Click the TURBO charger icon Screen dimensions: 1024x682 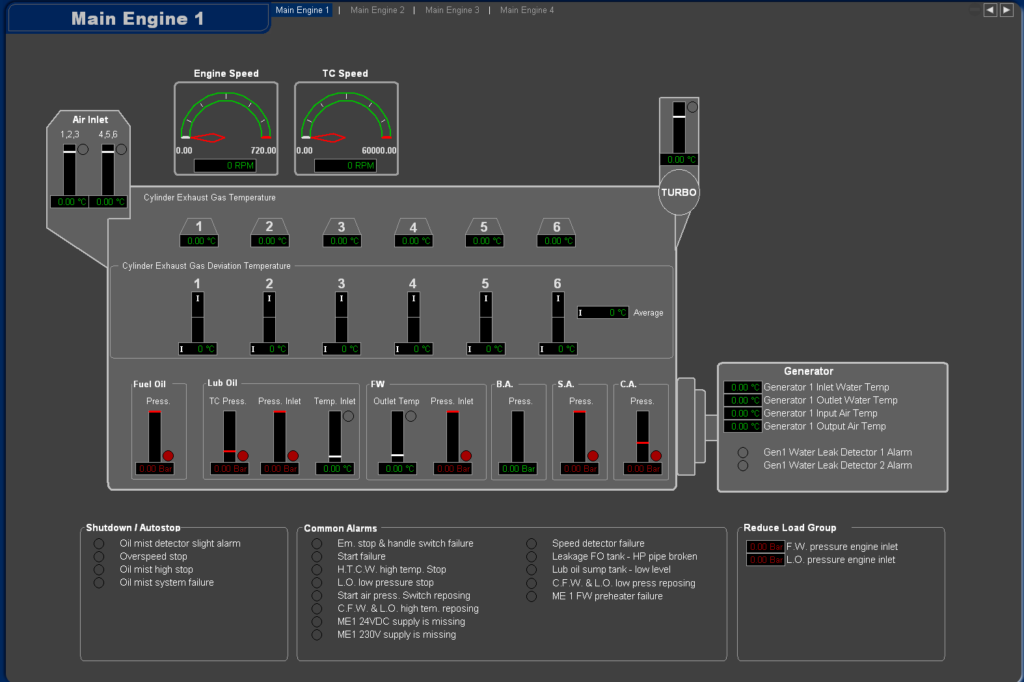coord(678,192)
